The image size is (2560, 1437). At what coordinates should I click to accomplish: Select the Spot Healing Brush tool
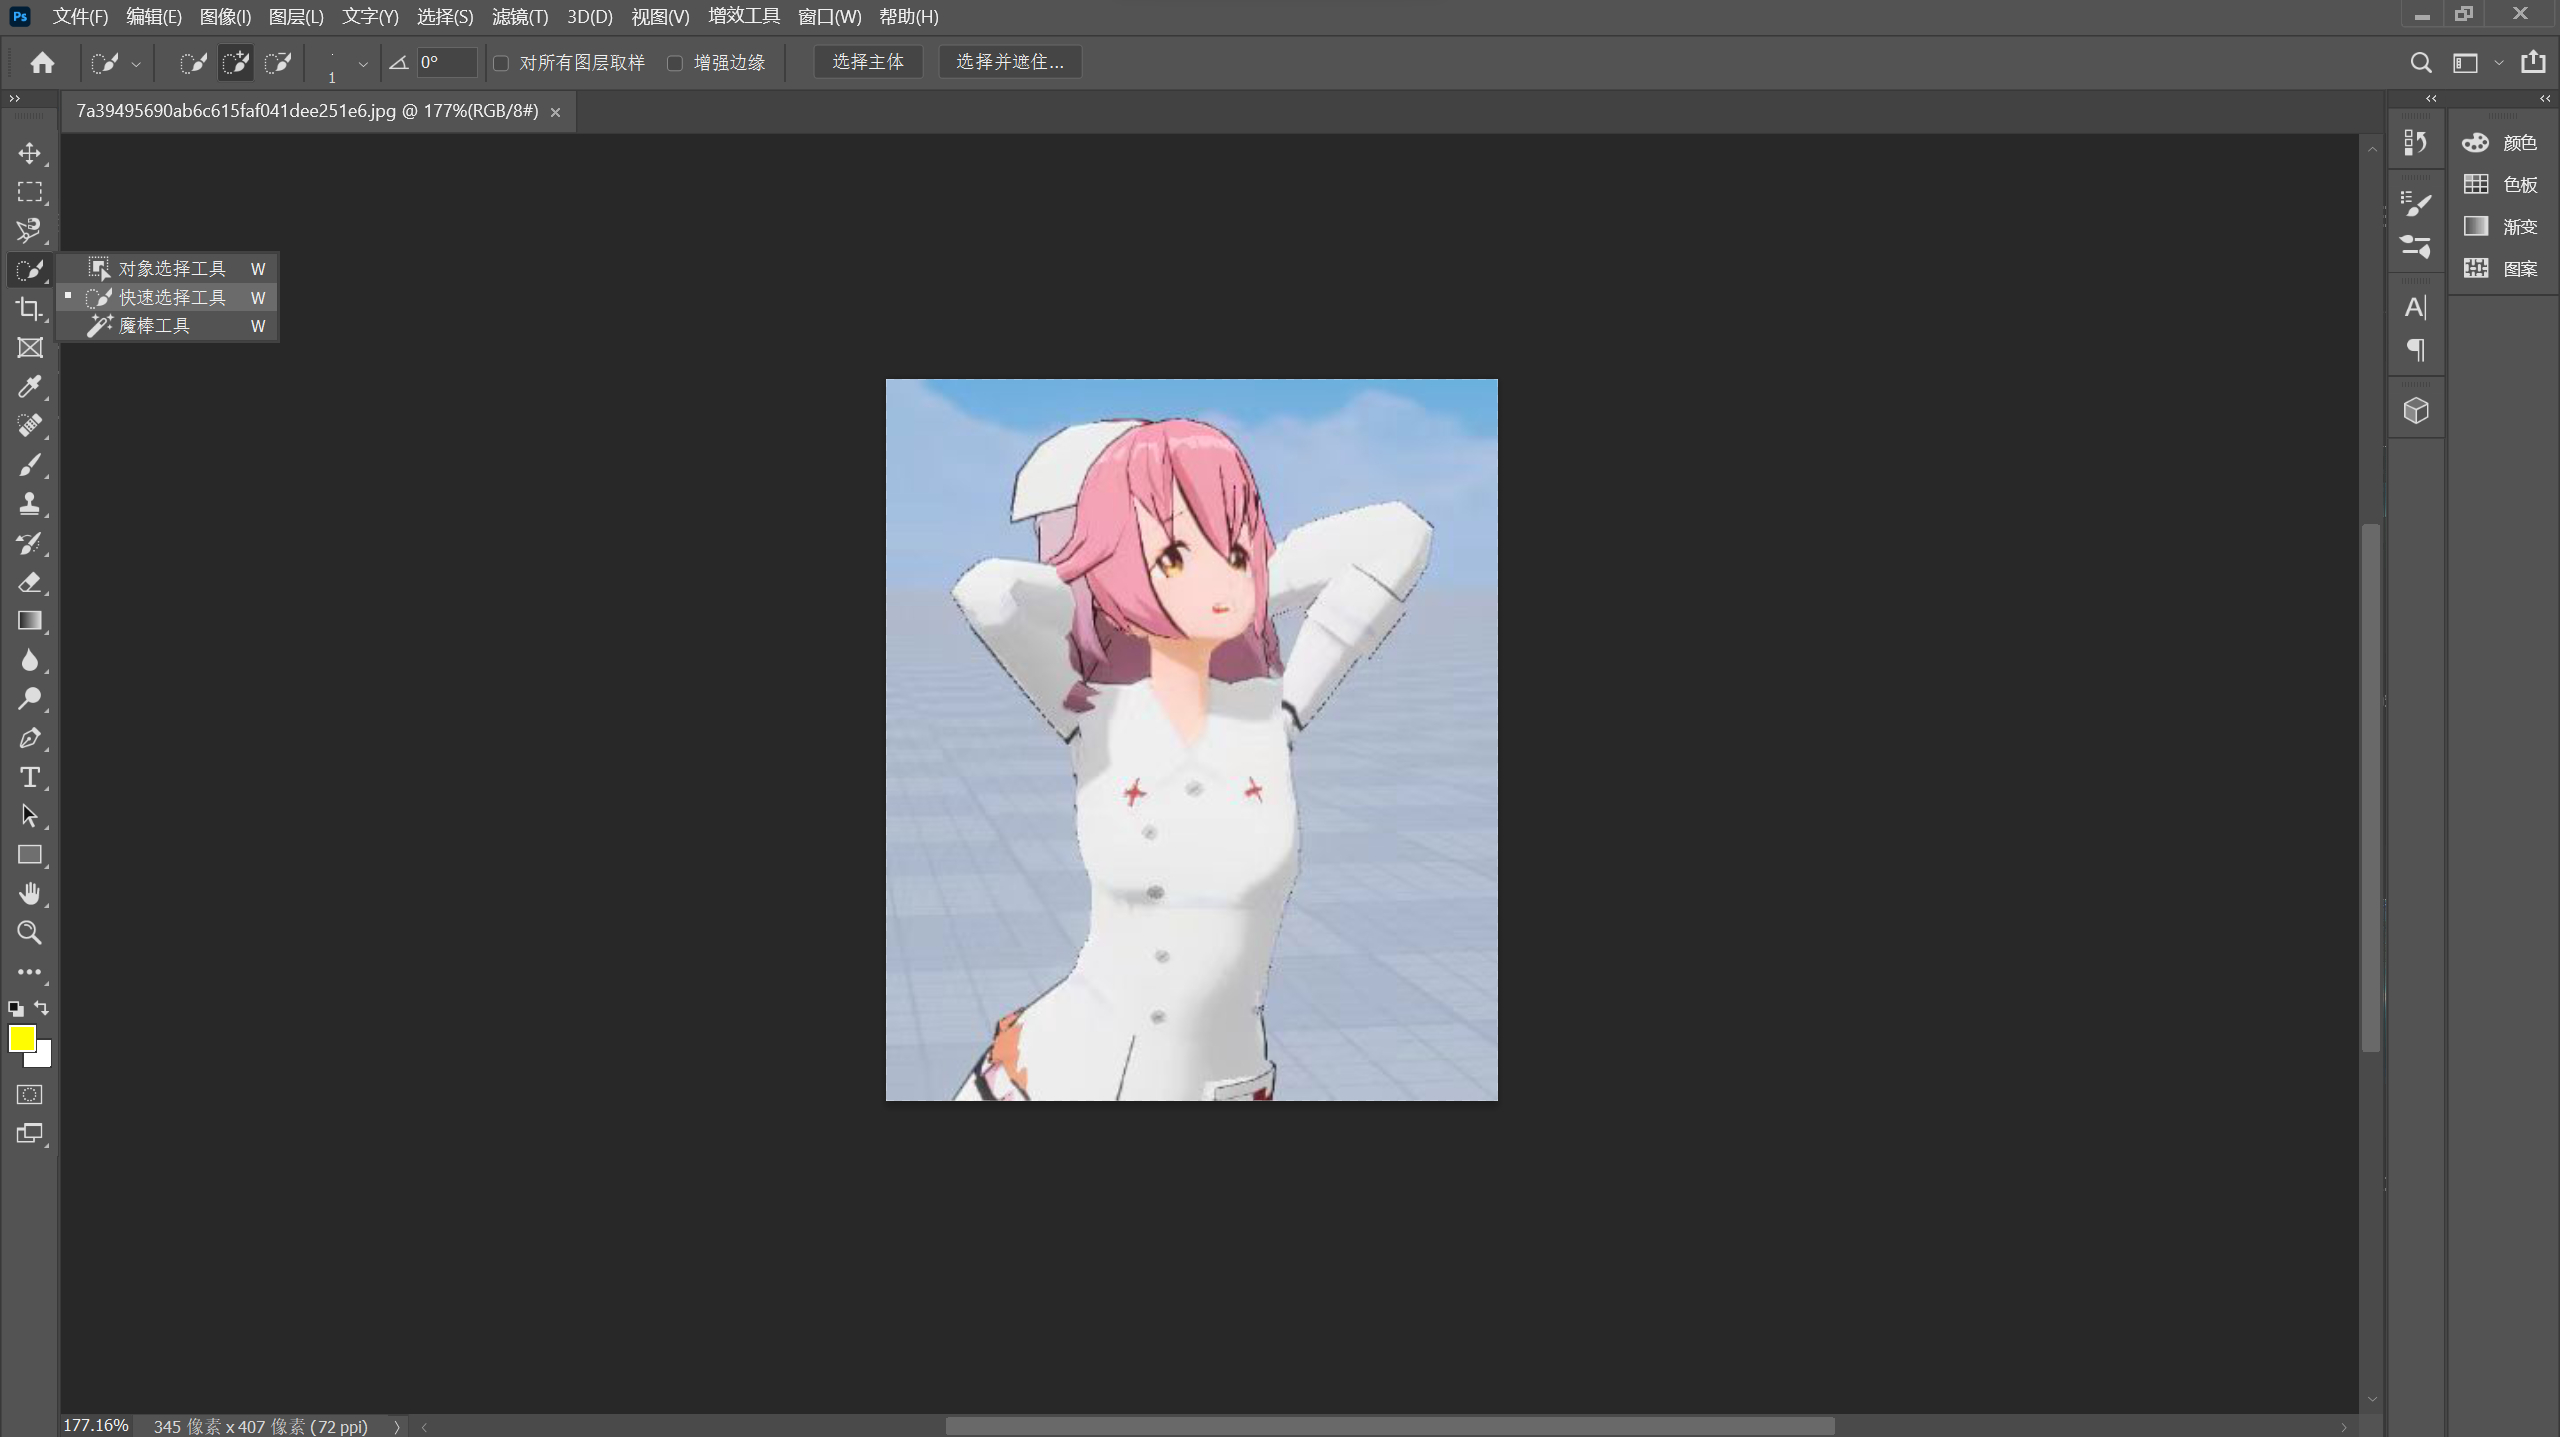click(29, 426)
